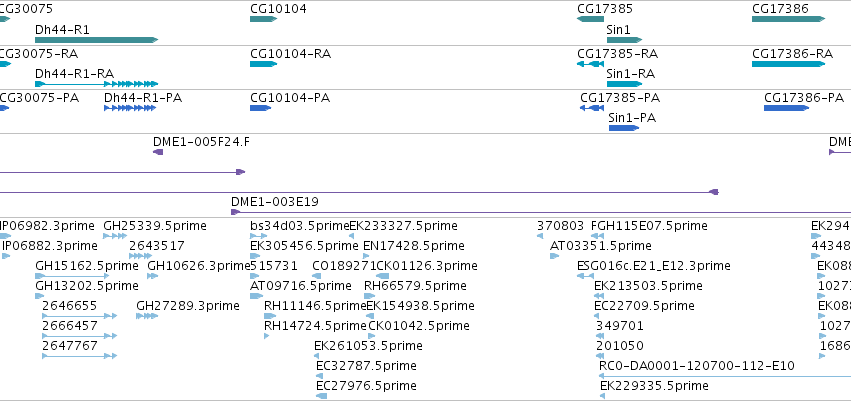Select the Sin1-PA protein glyph
This screenshot has height=401, width=851.
point(624,128)
